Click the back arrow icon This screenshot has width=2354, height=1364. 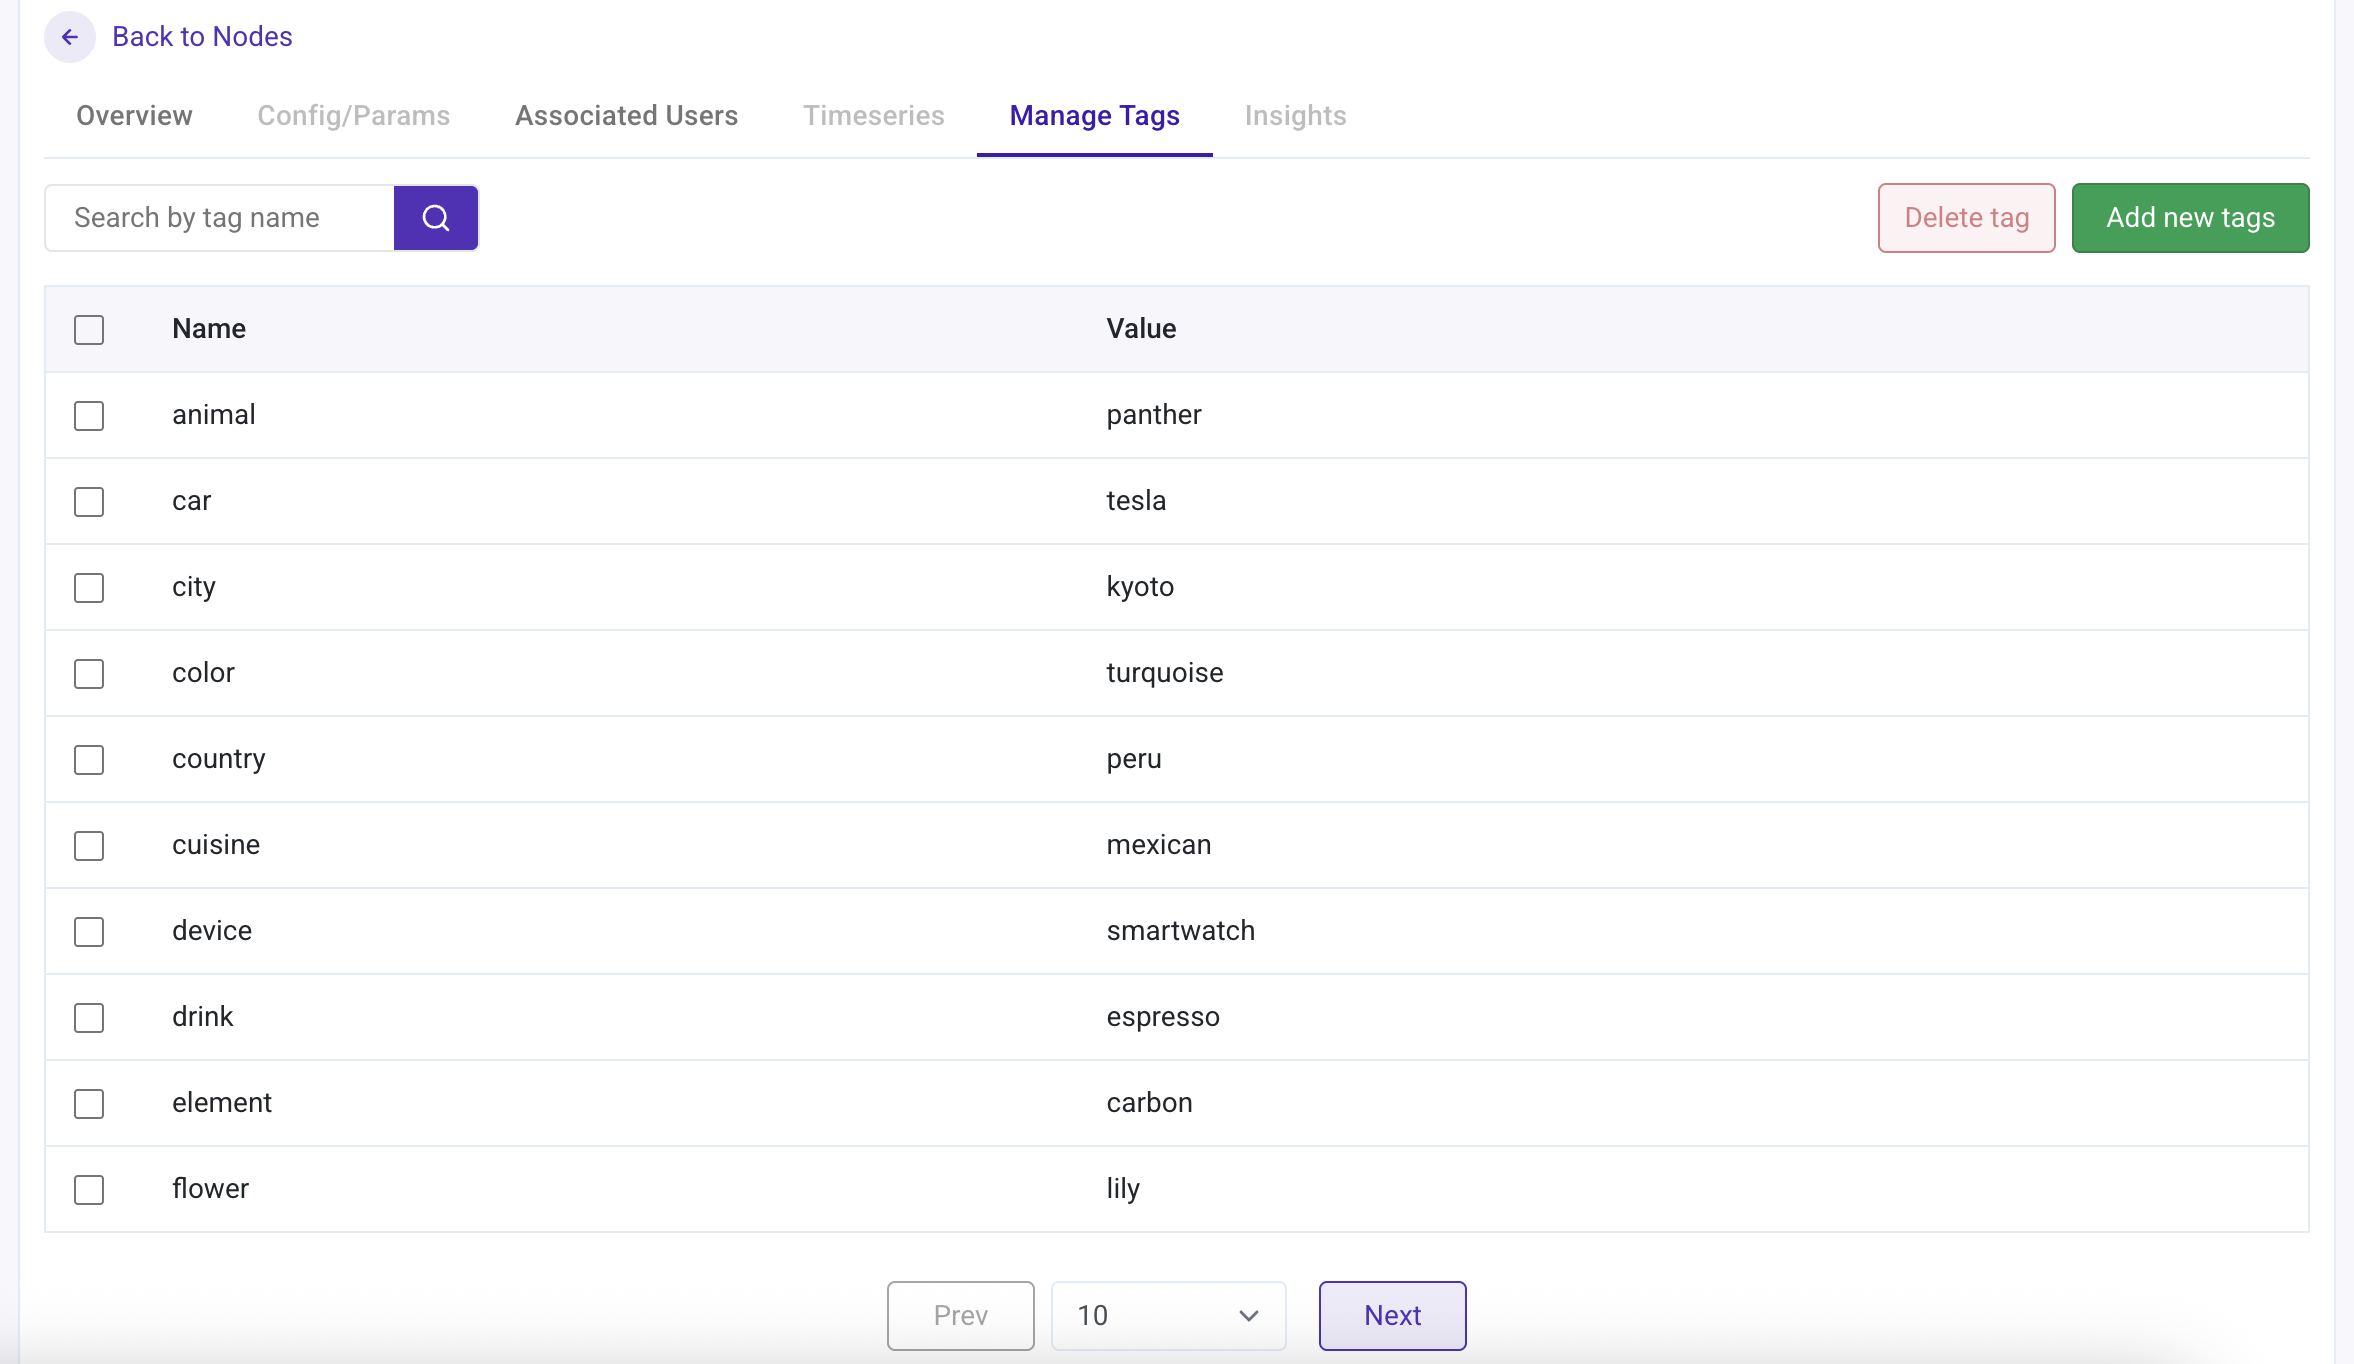click(69, 36)
